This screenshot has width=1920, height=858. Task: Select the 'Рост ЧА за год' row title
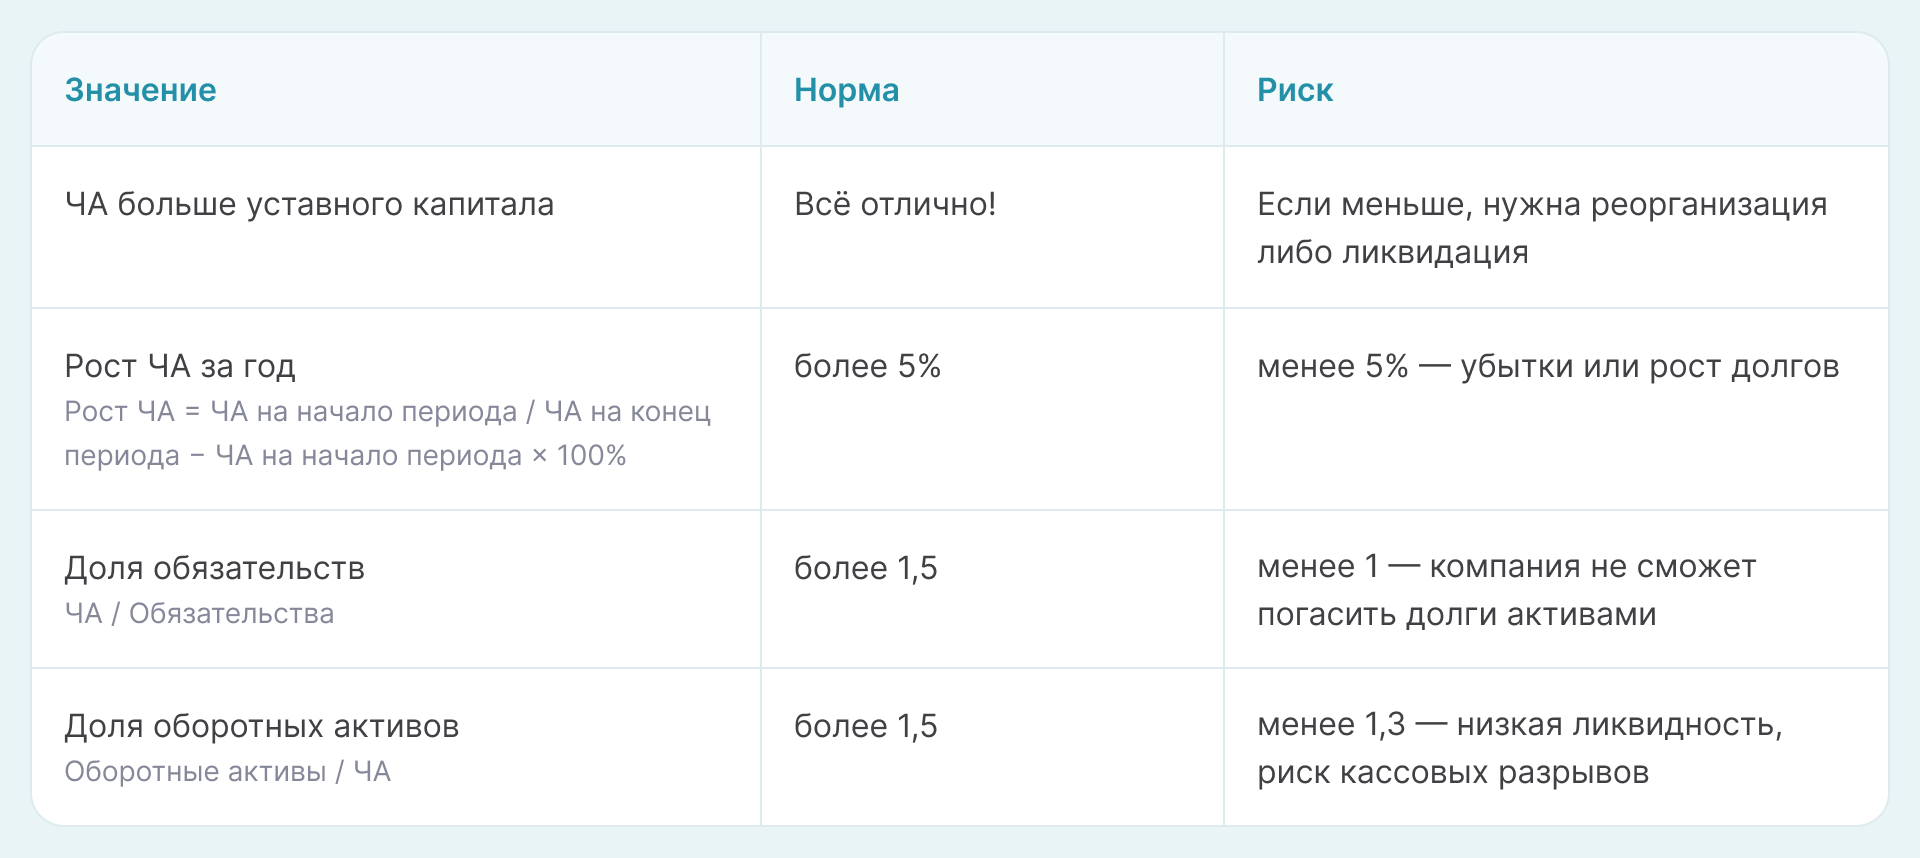click(x=180, y=366)
